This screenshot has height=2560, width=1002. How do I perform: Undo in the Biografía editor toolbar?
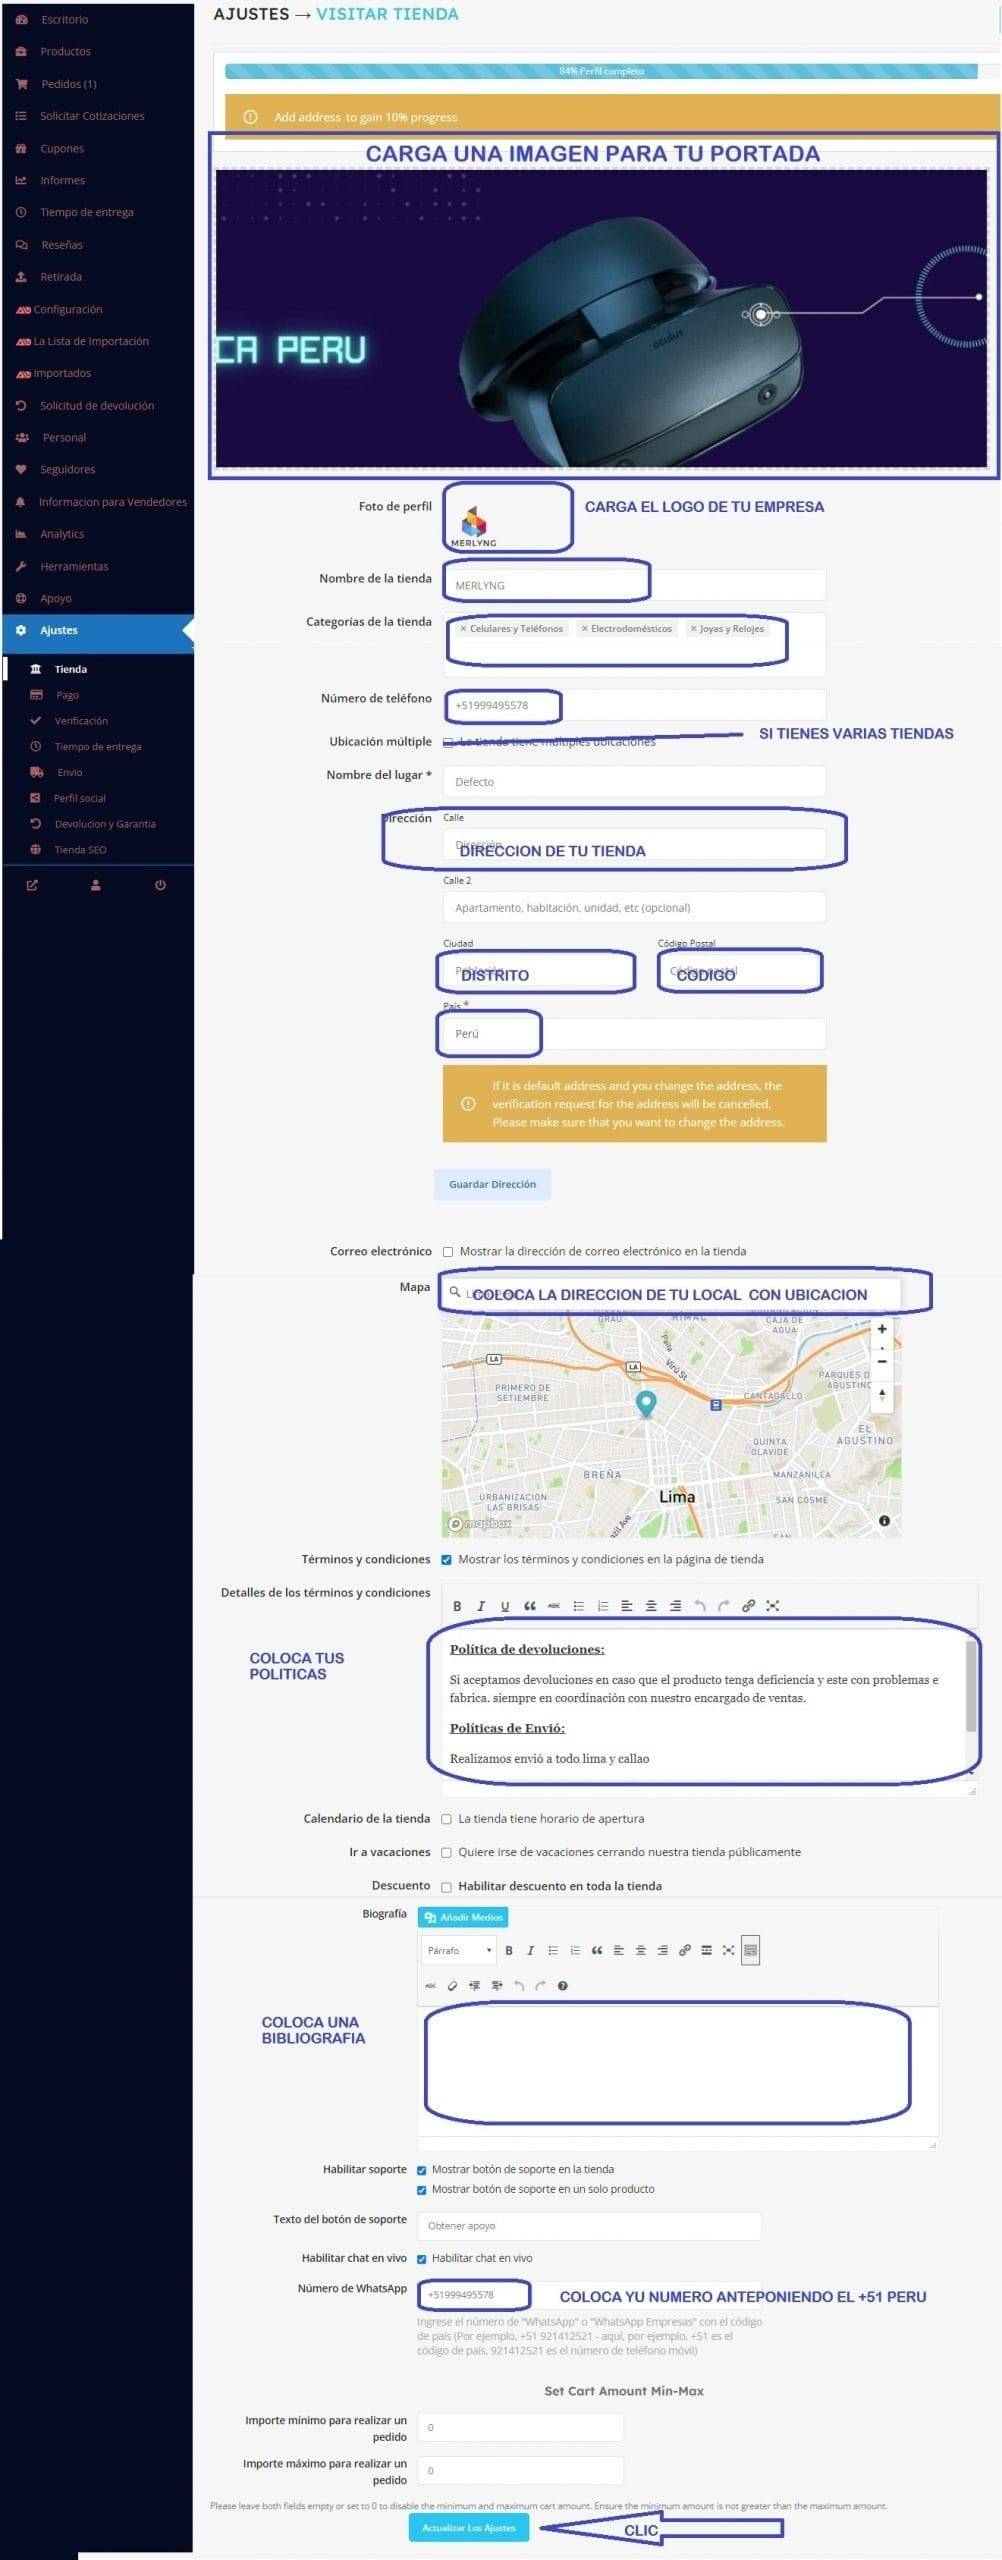pyautogui.click(x=518, y=1986)
